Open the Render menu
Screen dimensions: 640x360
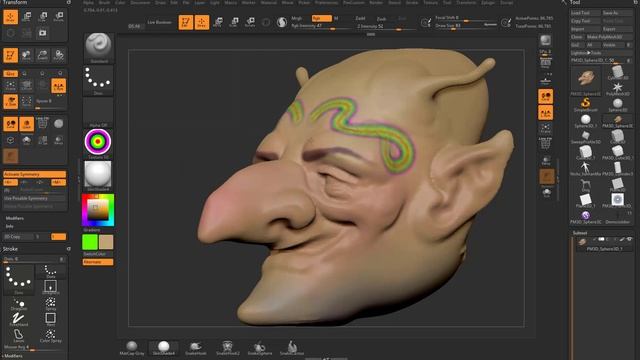click(x=376, y=2)
